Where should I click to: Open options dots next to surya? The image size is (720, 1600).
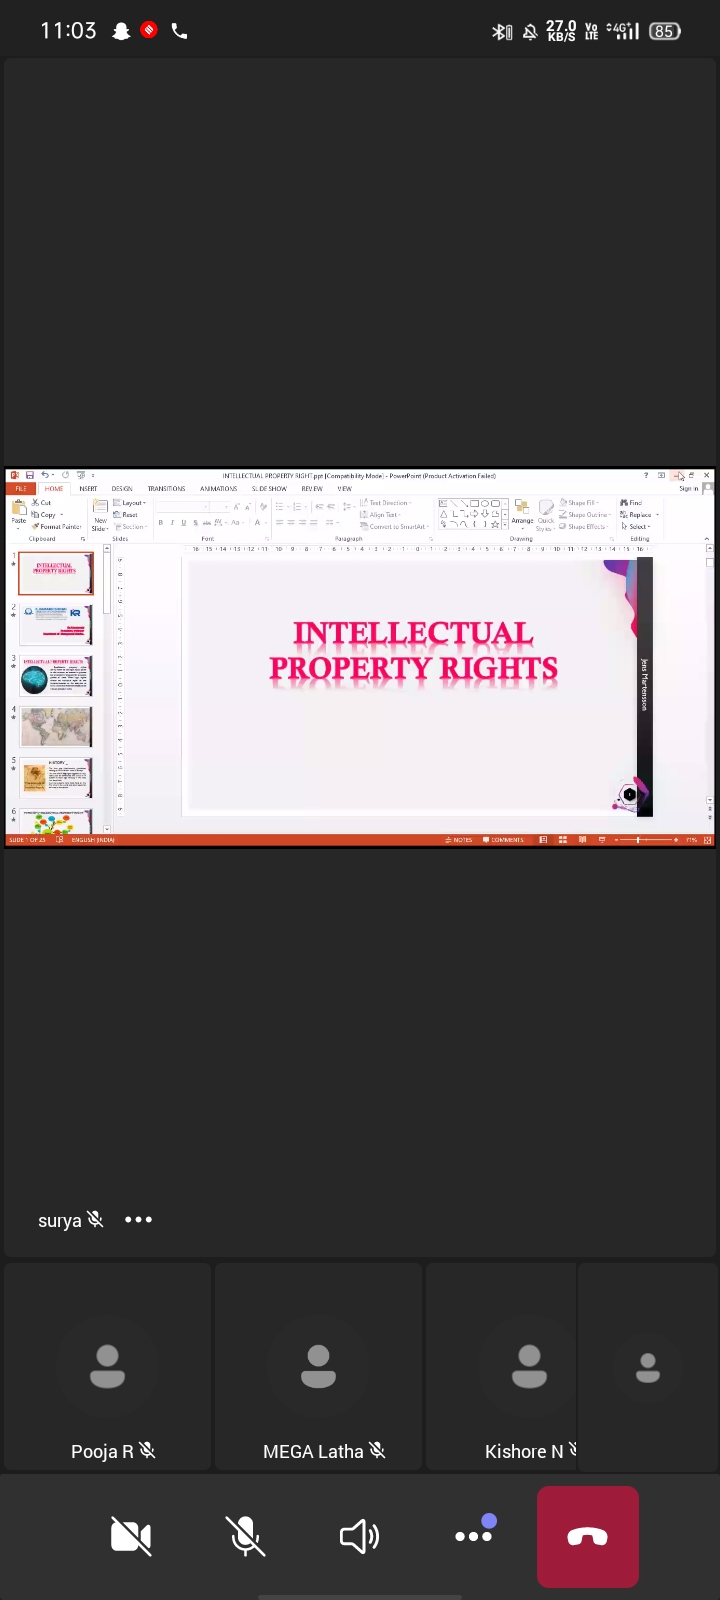pyautogui.click(x=138, y=1220)
